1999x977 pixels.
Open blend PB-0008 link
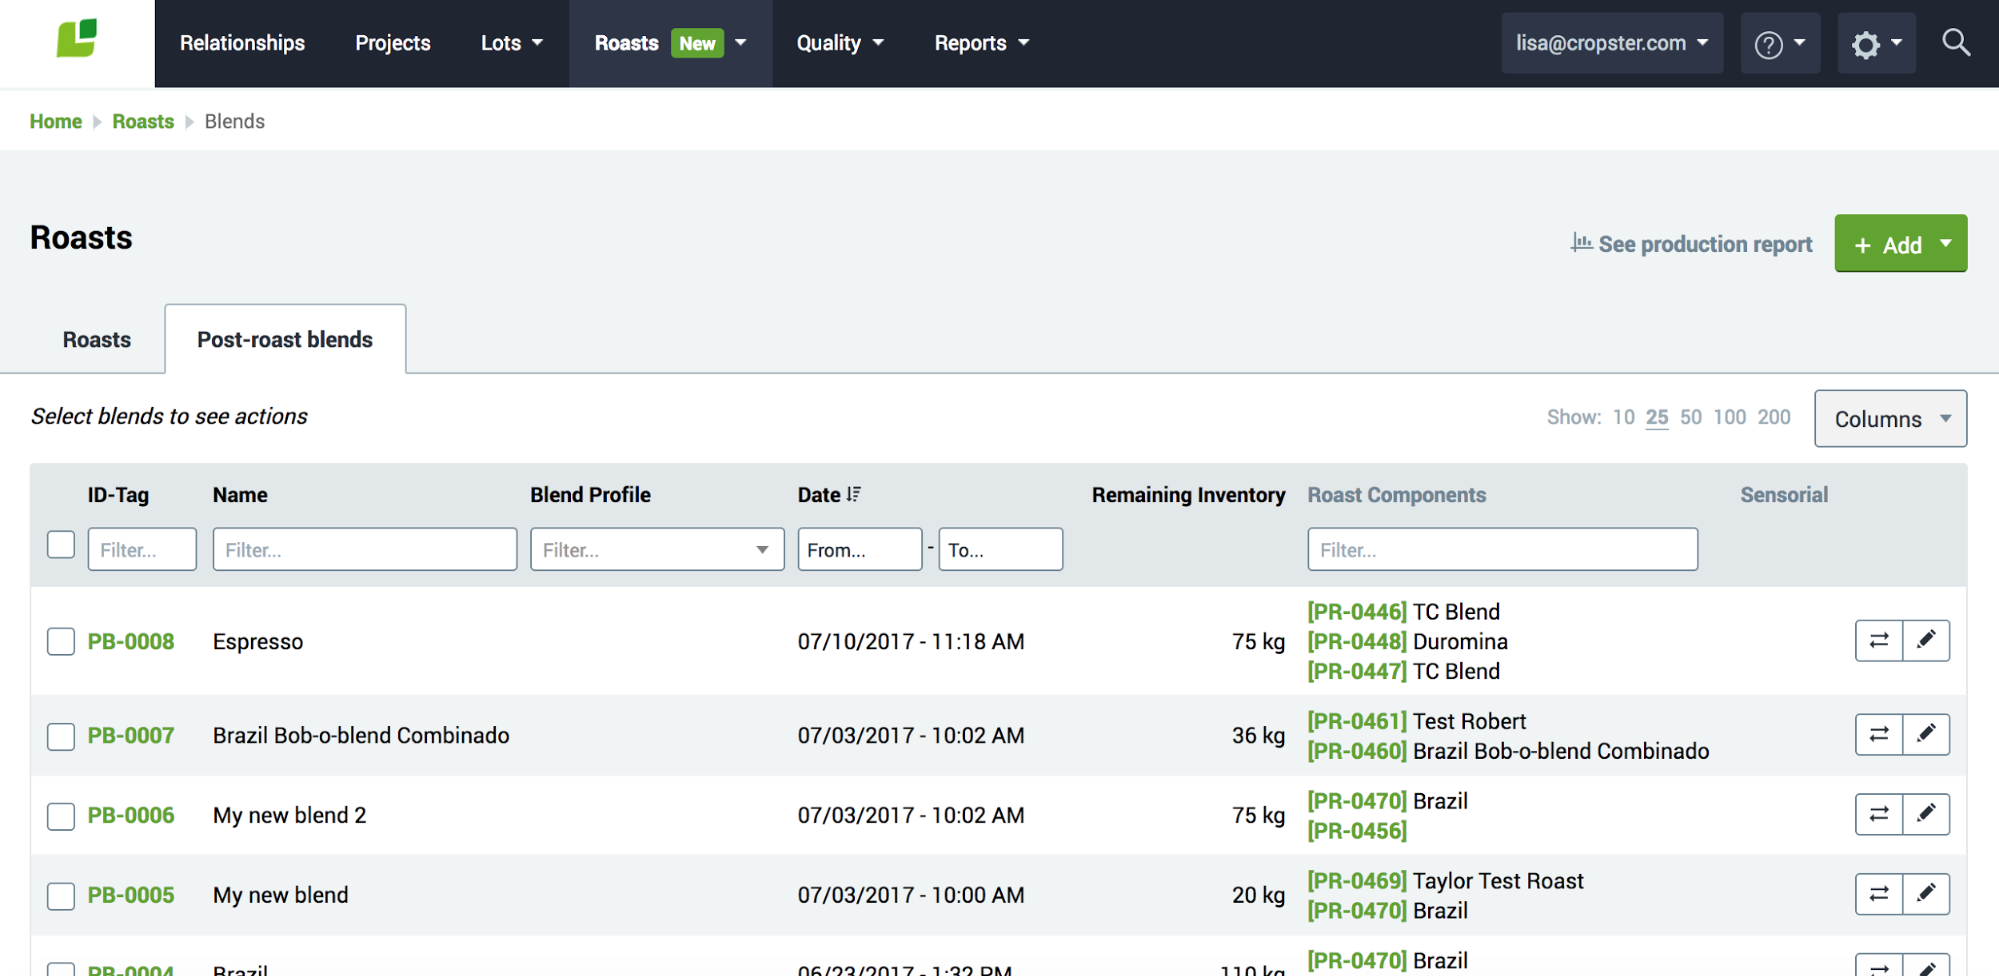coord(131,642)
